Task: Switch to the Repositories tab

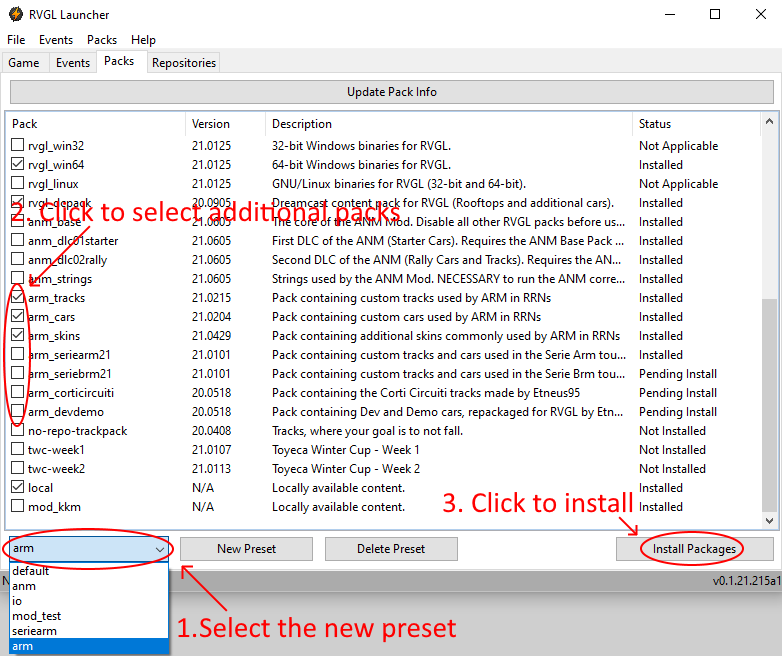Action: point(184,63)
